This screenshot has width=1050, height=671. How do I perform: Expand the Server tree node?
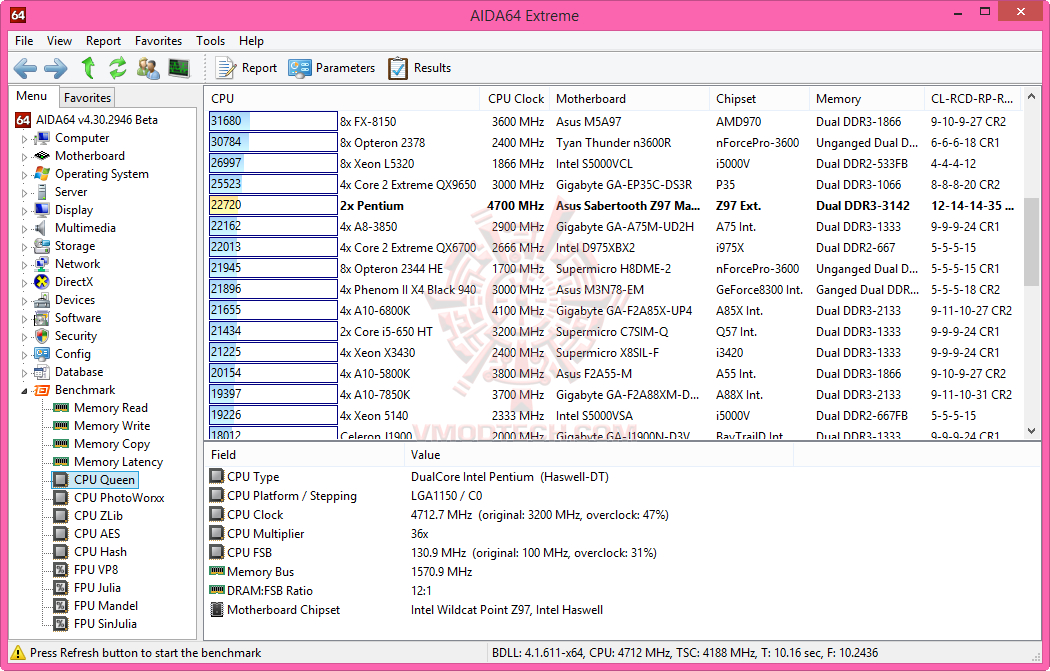[25, 193]
